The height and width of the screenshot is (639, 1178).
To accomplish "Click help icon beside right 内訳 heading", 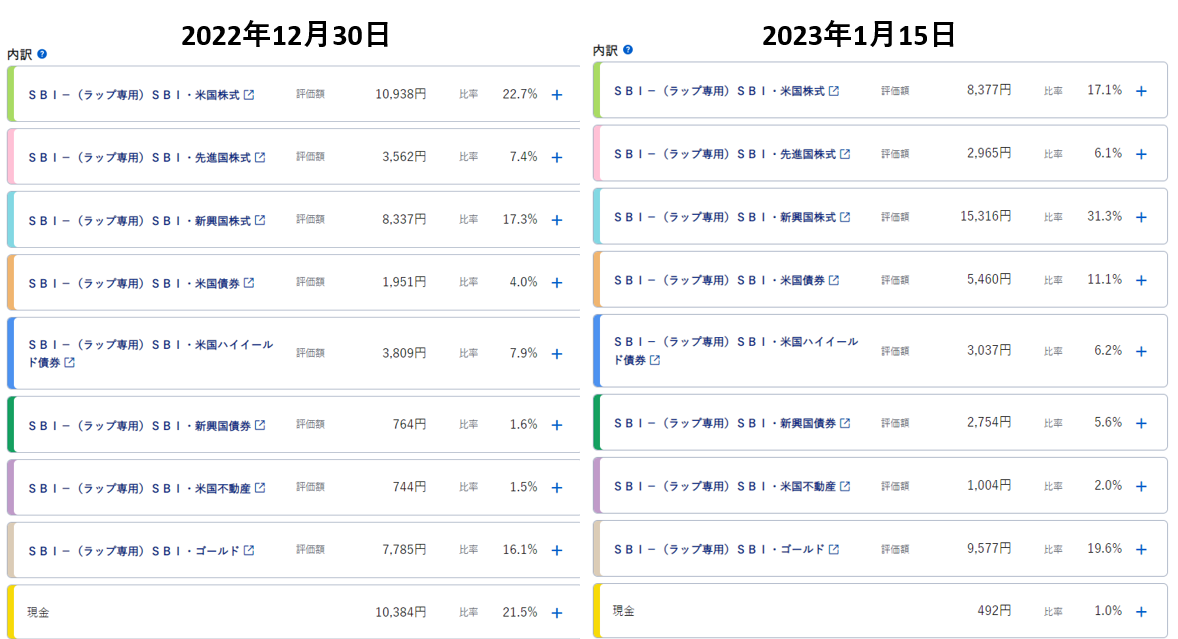I will coord(628,50).
